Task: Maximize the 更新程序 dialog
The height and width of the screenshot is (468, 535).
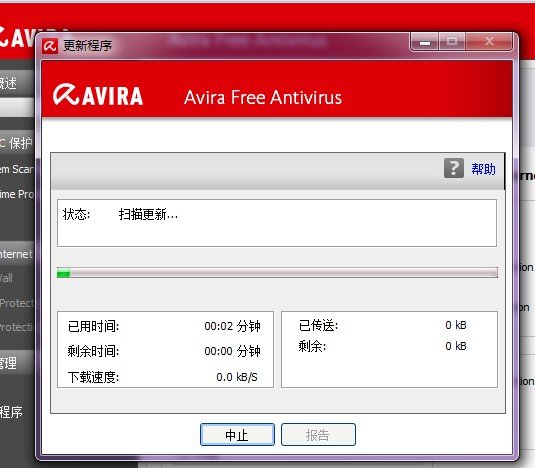Action: [x=452, y=42]
